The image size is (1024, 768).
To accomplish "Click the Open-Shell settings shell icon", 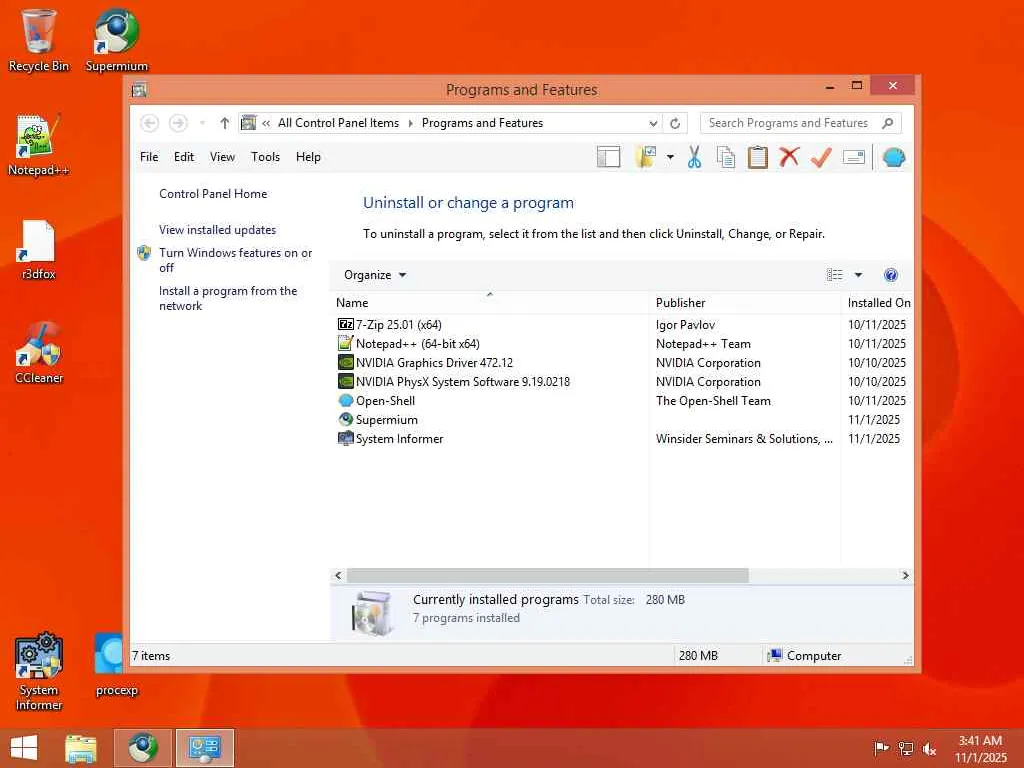I will pos(893,157).
